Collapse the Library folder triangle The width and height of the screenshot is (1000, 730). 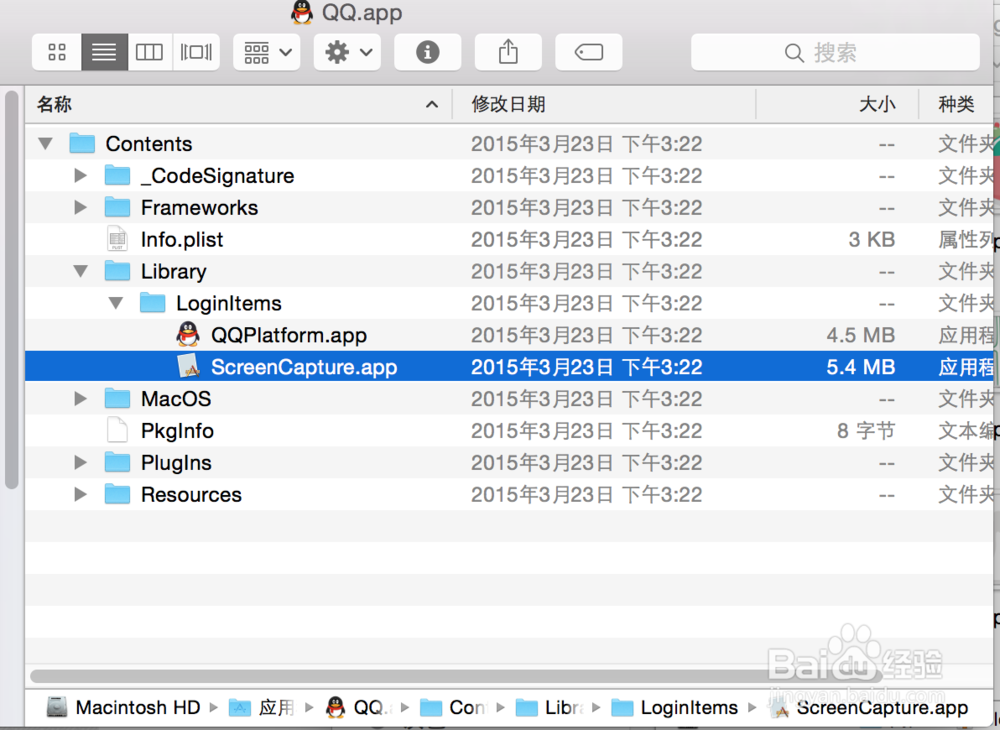coord(80,271)
